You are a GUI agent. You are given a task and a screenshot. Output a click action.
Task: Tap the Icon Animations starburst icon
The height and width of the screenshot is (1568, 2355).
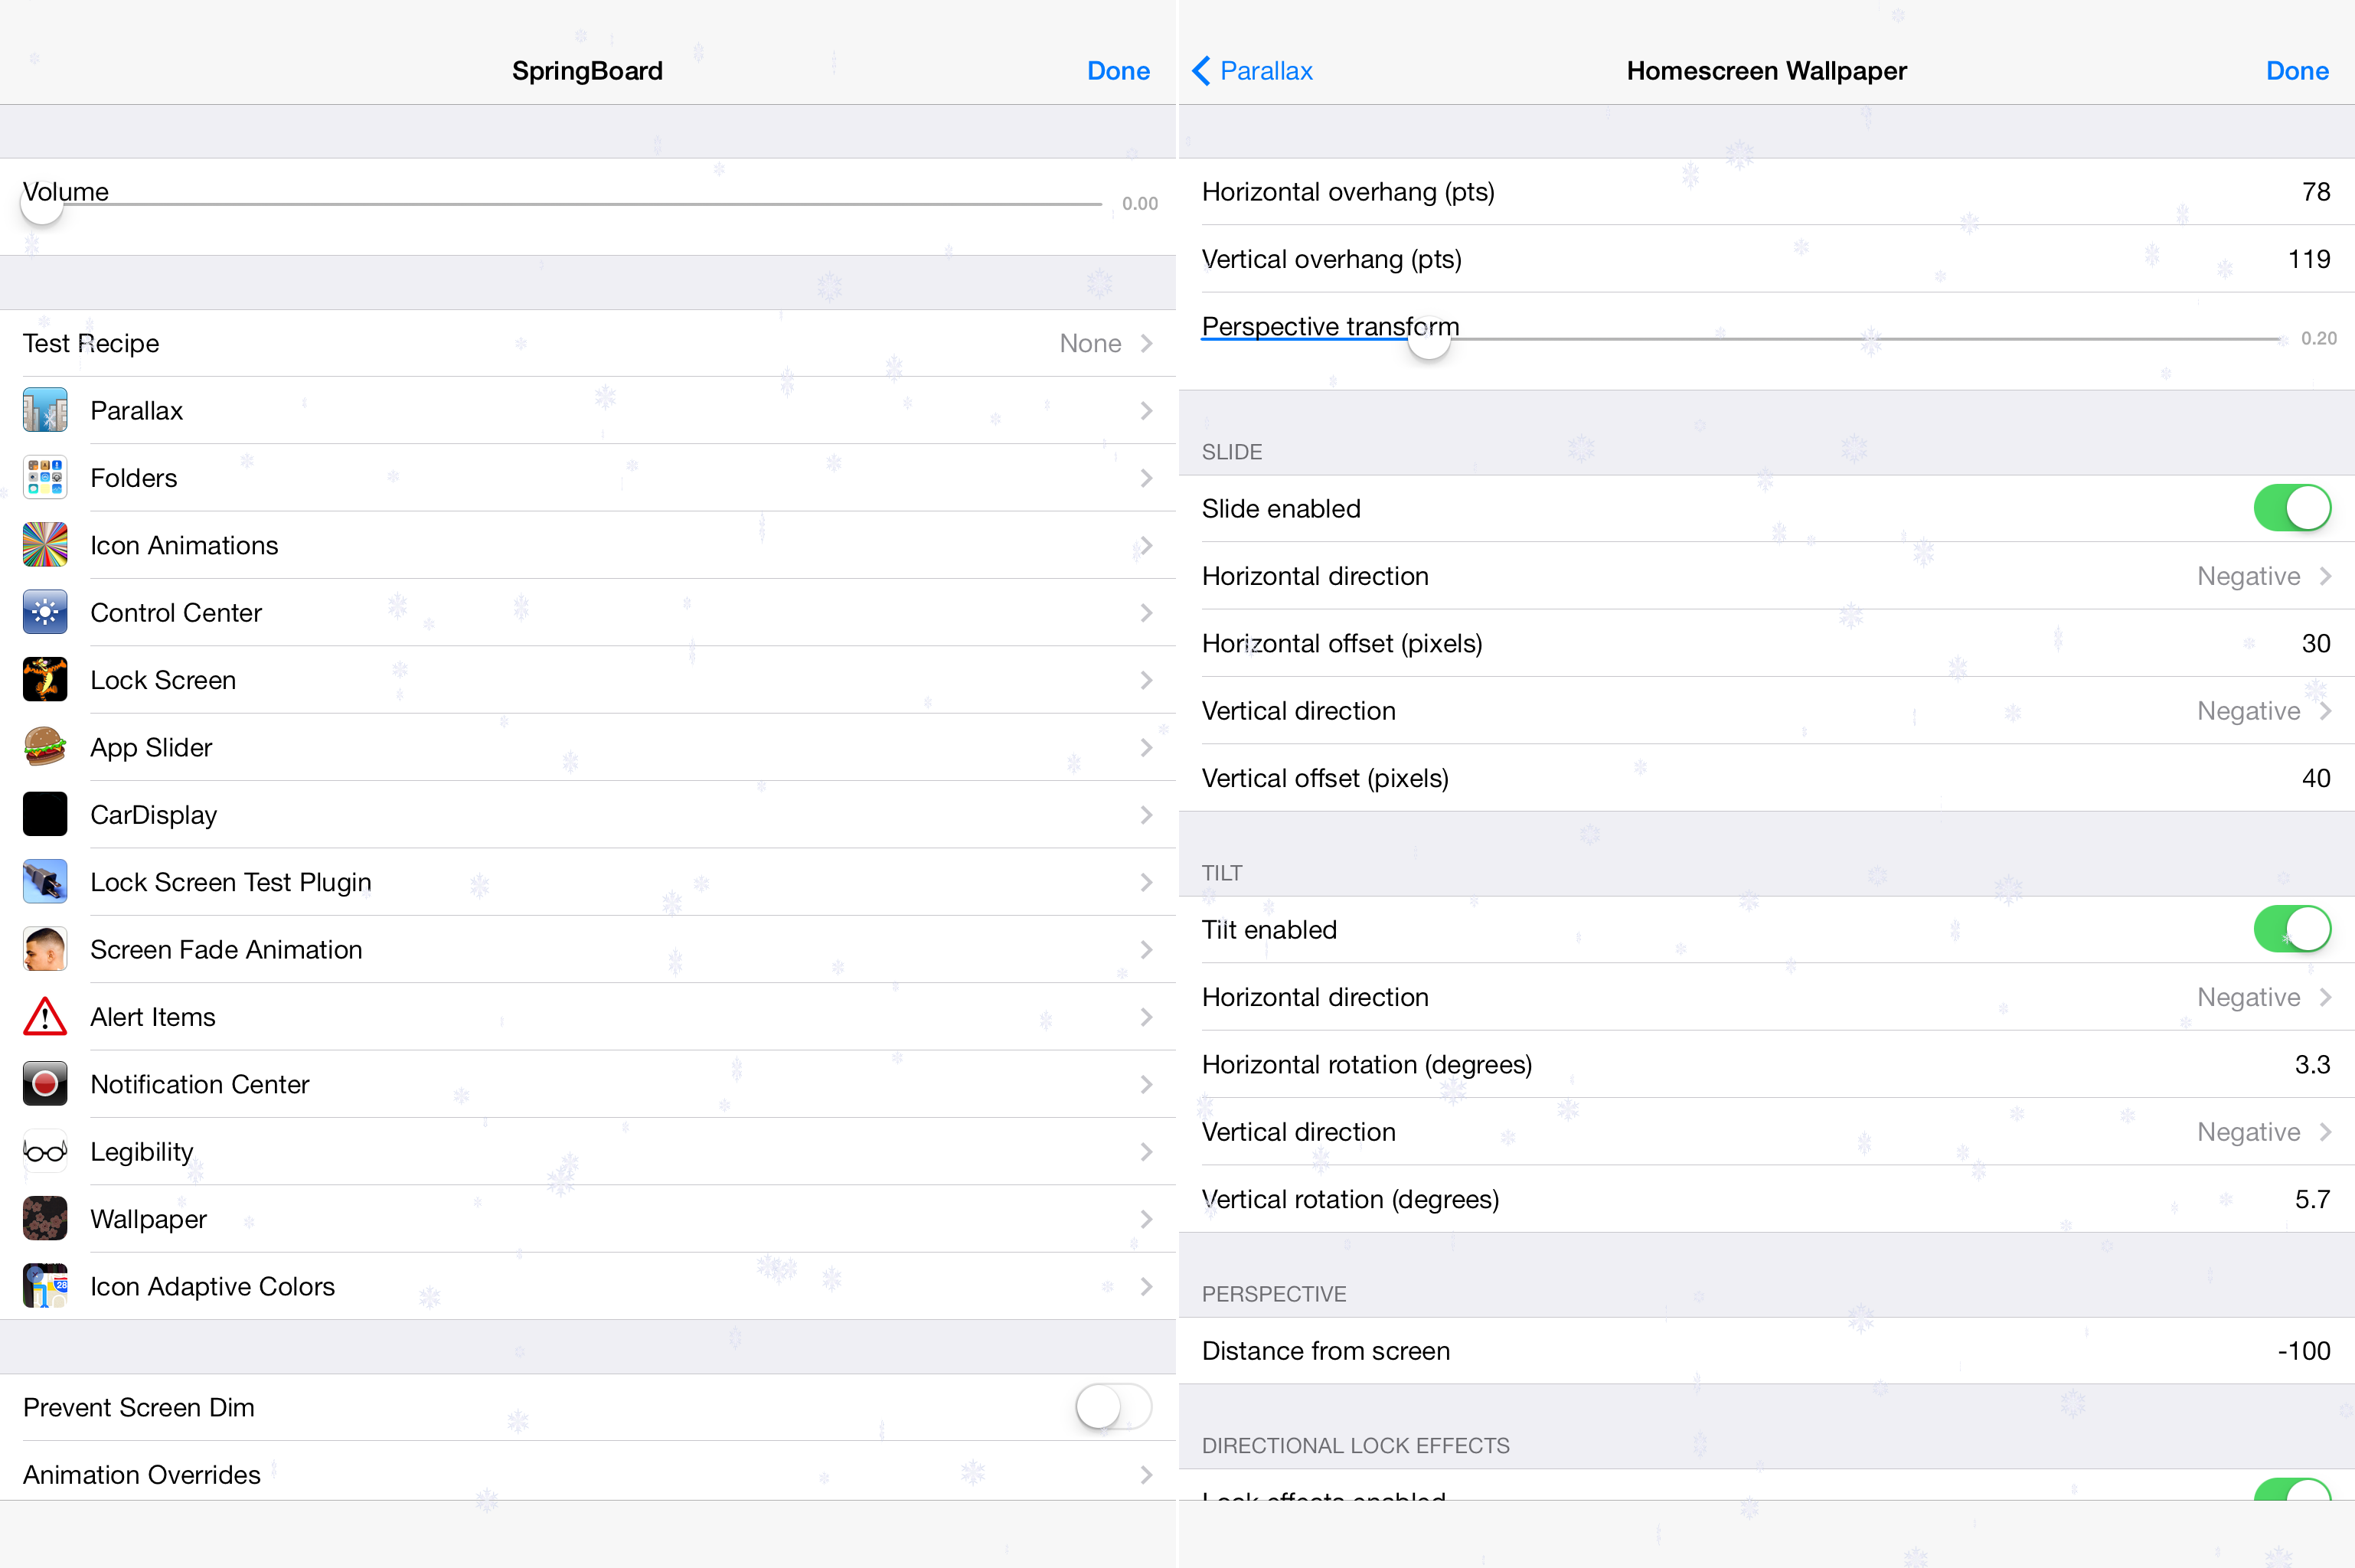[x=45, y=545]
